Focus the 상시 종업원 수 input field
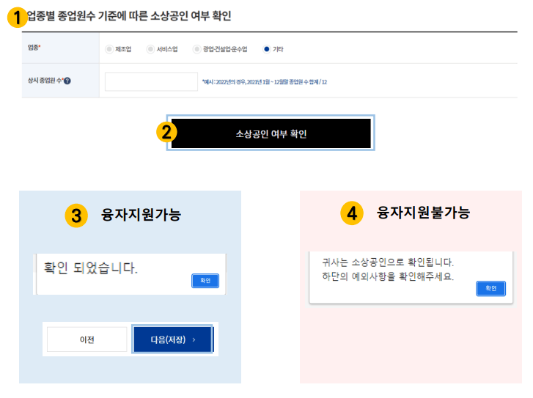Viewport: 533px width, 398px height. point(151,82)
